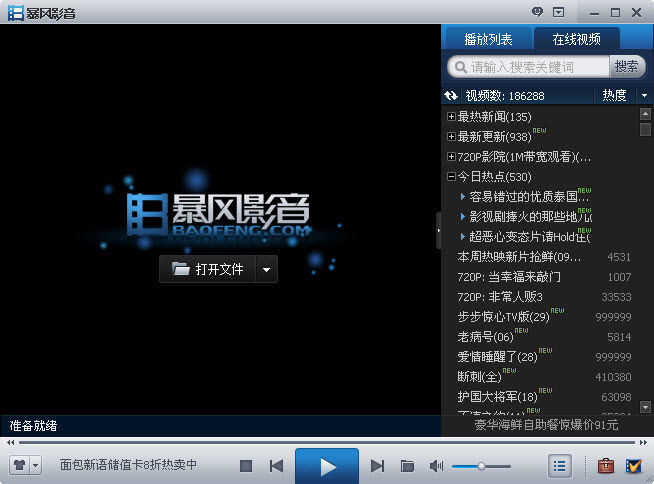This screenshot has width=654, height=484.
Task: Refresh the video list with the refresh icon
Action: point(451,96)
